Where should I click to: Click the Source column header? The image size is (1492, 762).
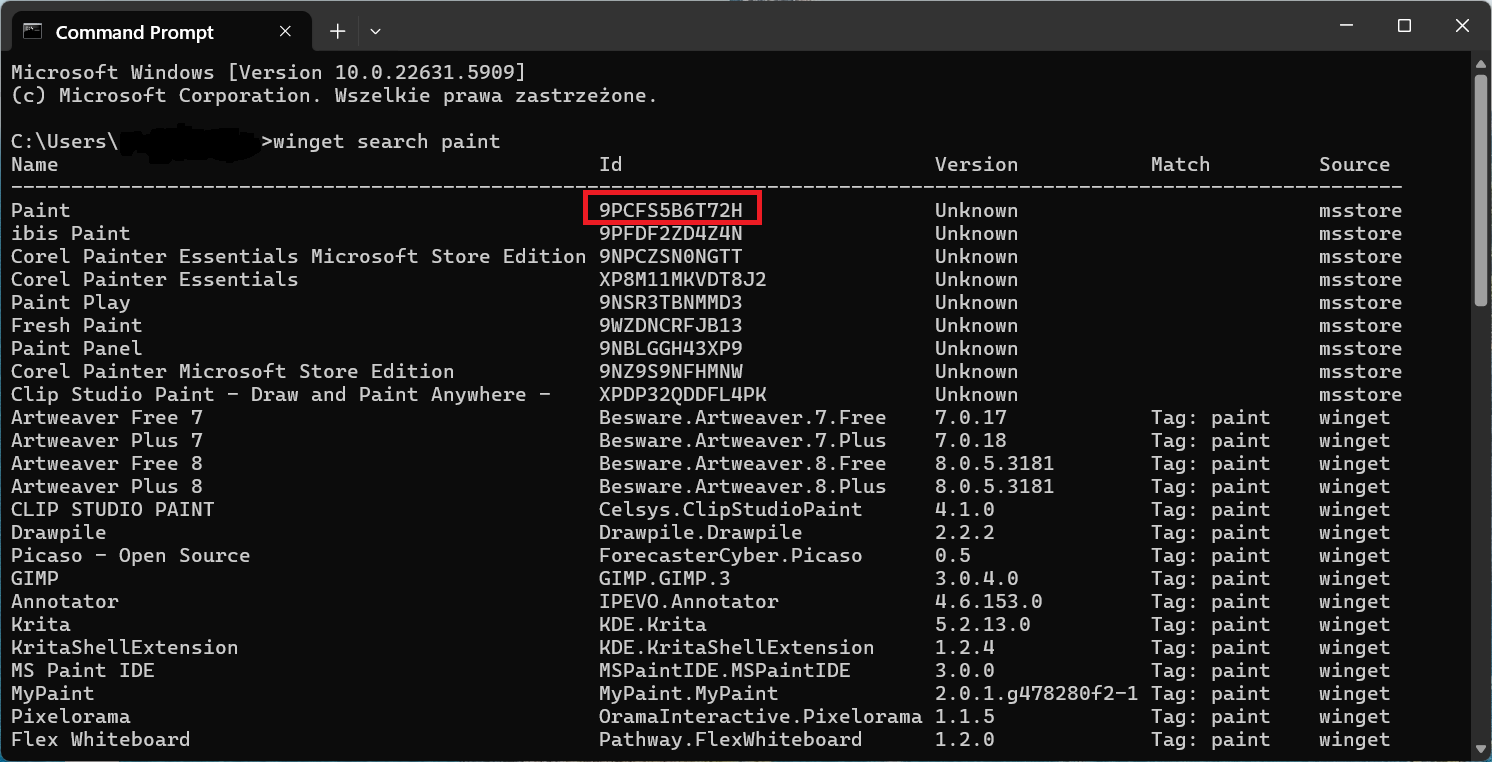1355,165
